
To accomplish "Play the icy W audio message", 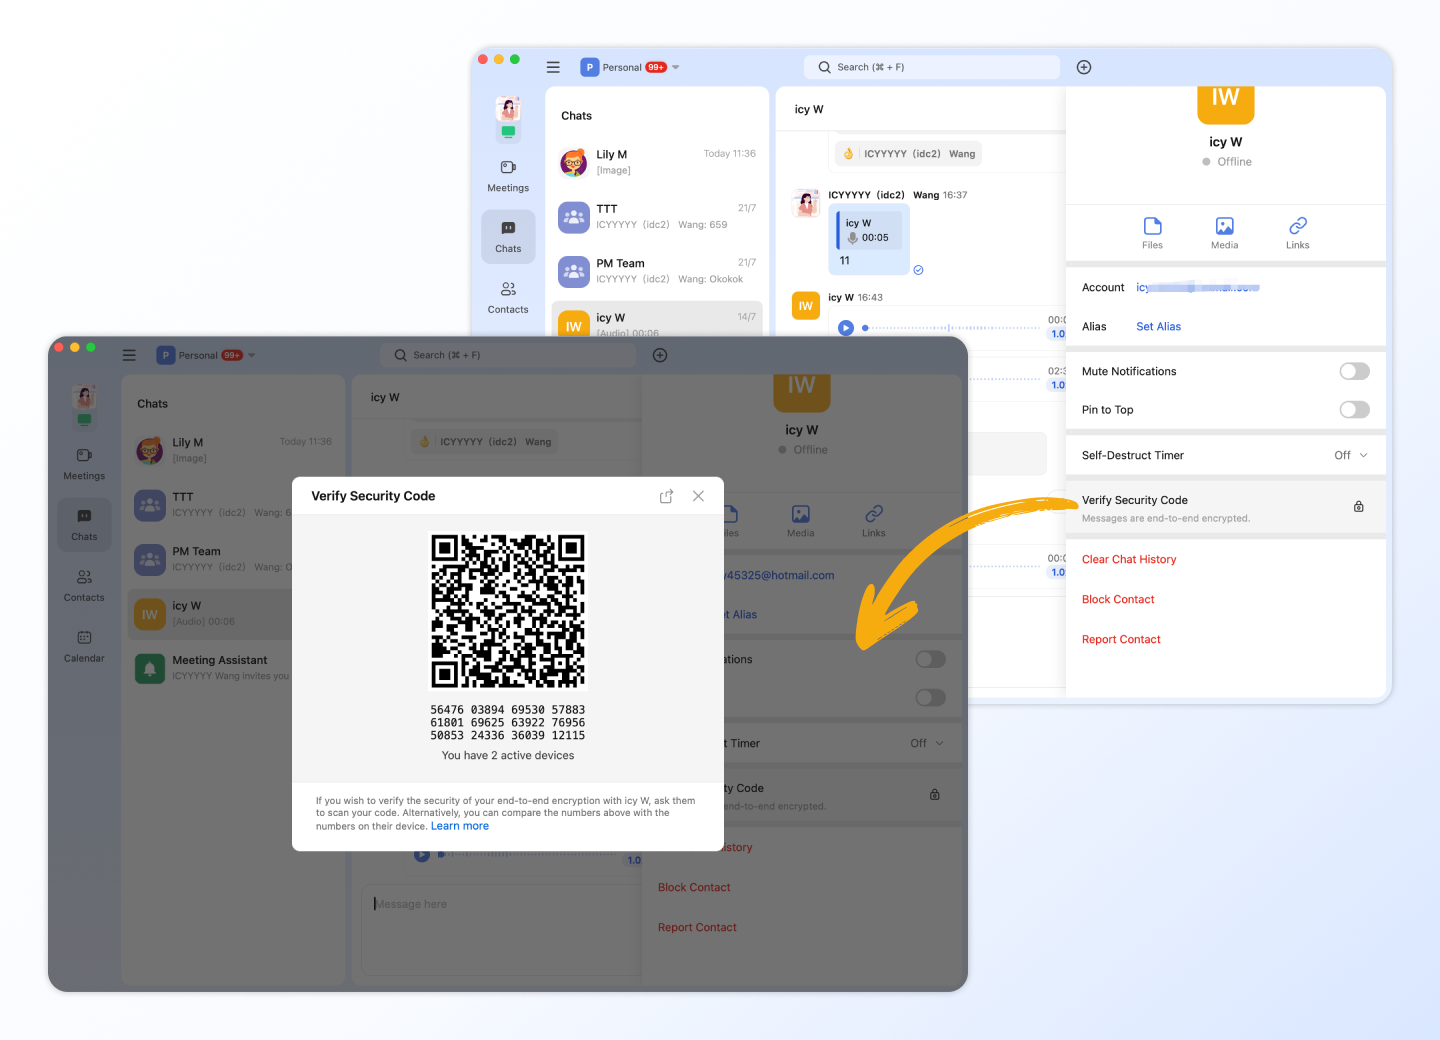I will point(846,327).
